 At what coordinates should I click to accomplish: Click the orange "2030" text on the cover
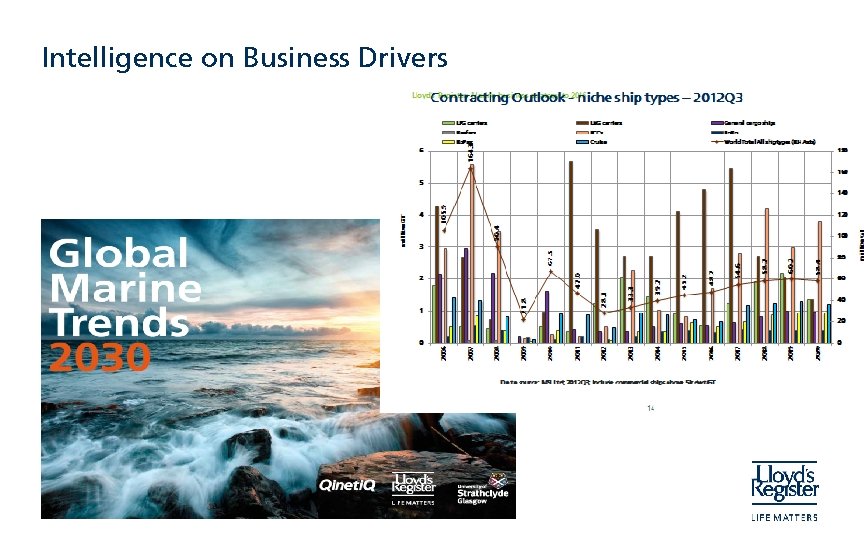pos(100,357)
